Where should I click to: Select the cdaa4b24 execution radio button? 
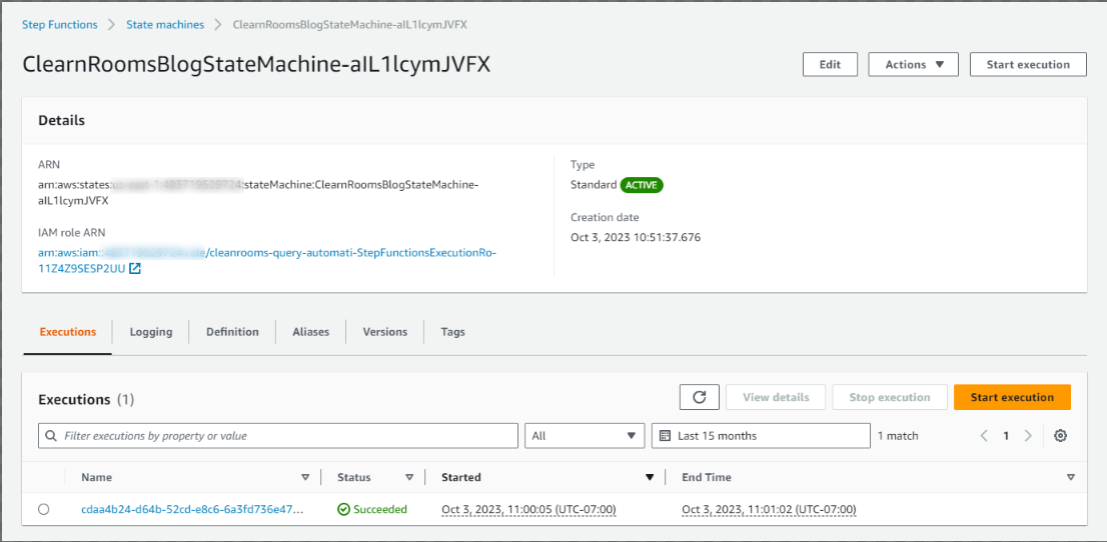click(44, 510)
